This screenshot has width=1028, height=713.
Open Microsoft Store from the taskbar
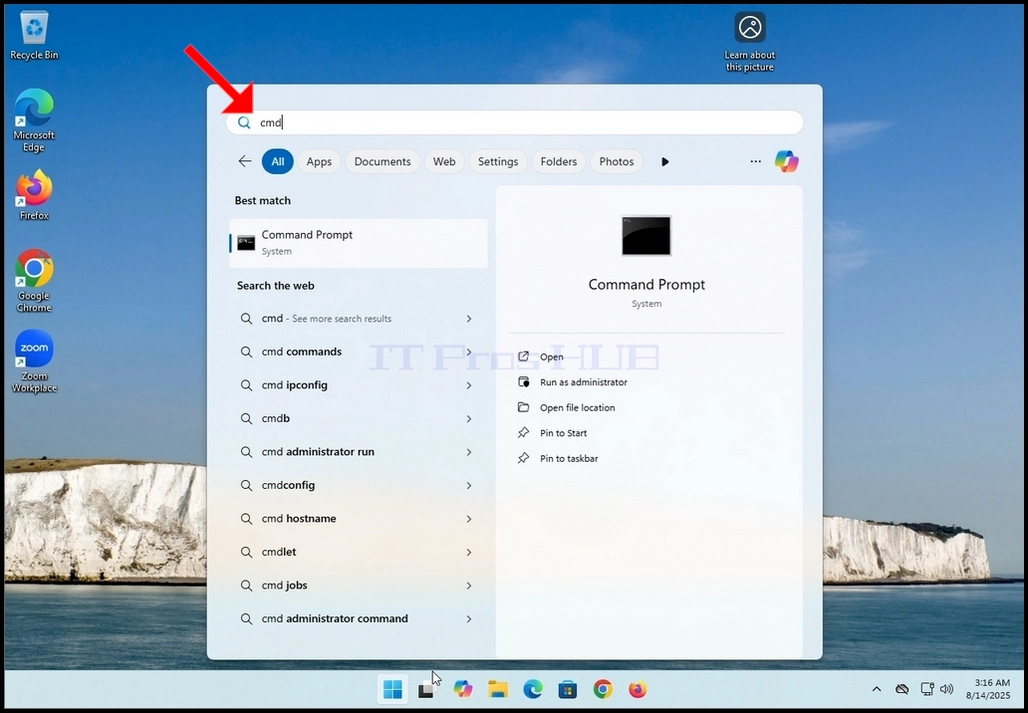(568, 689)
